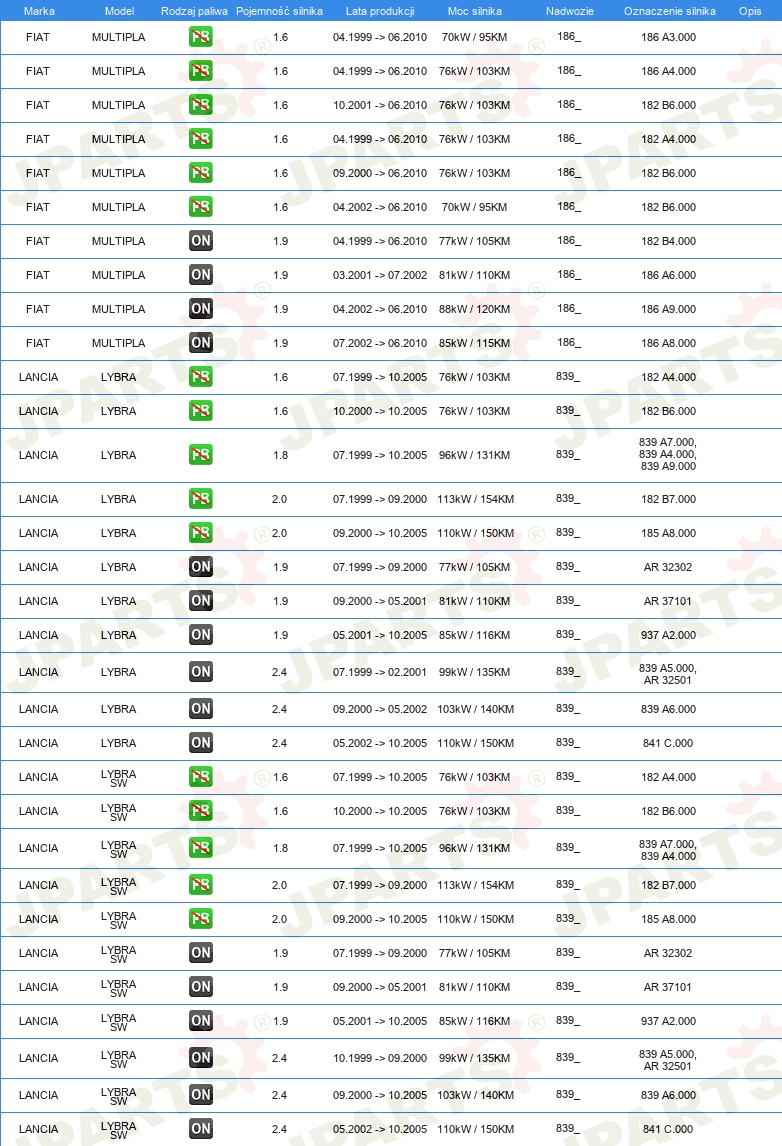Select 'MULTIPLA' in the 186 A6.000 row
Viewport: 782px width, 1146px height.
118,275
